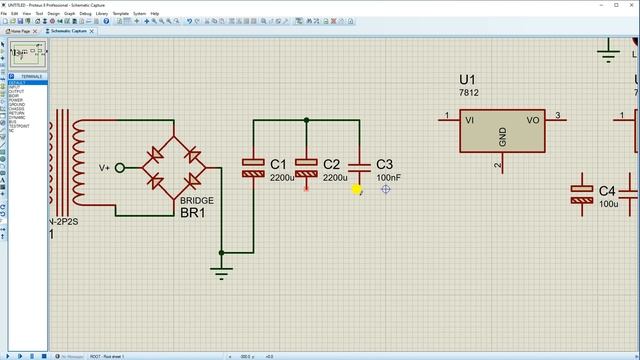Click the No Messages status indicator
640x360 pixels.
coord(69,356)
